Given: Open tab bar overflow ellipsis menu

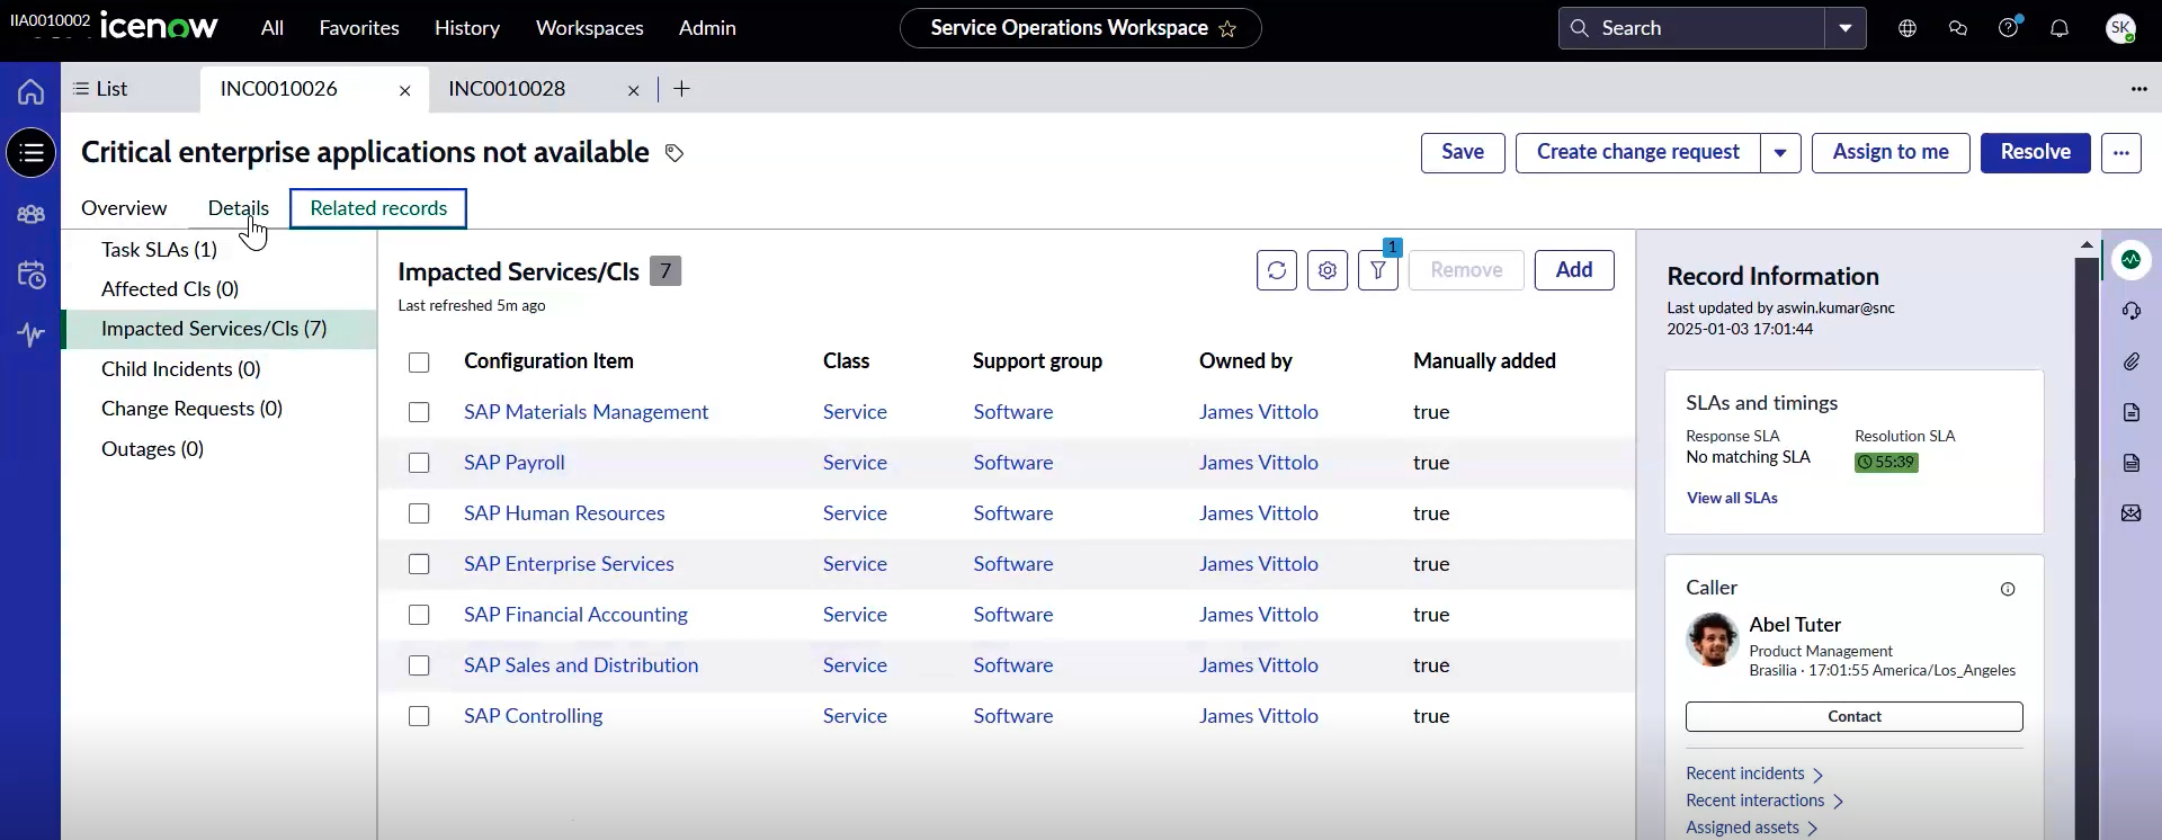Looking at the screenshot, I should (x=2139, y=89).
